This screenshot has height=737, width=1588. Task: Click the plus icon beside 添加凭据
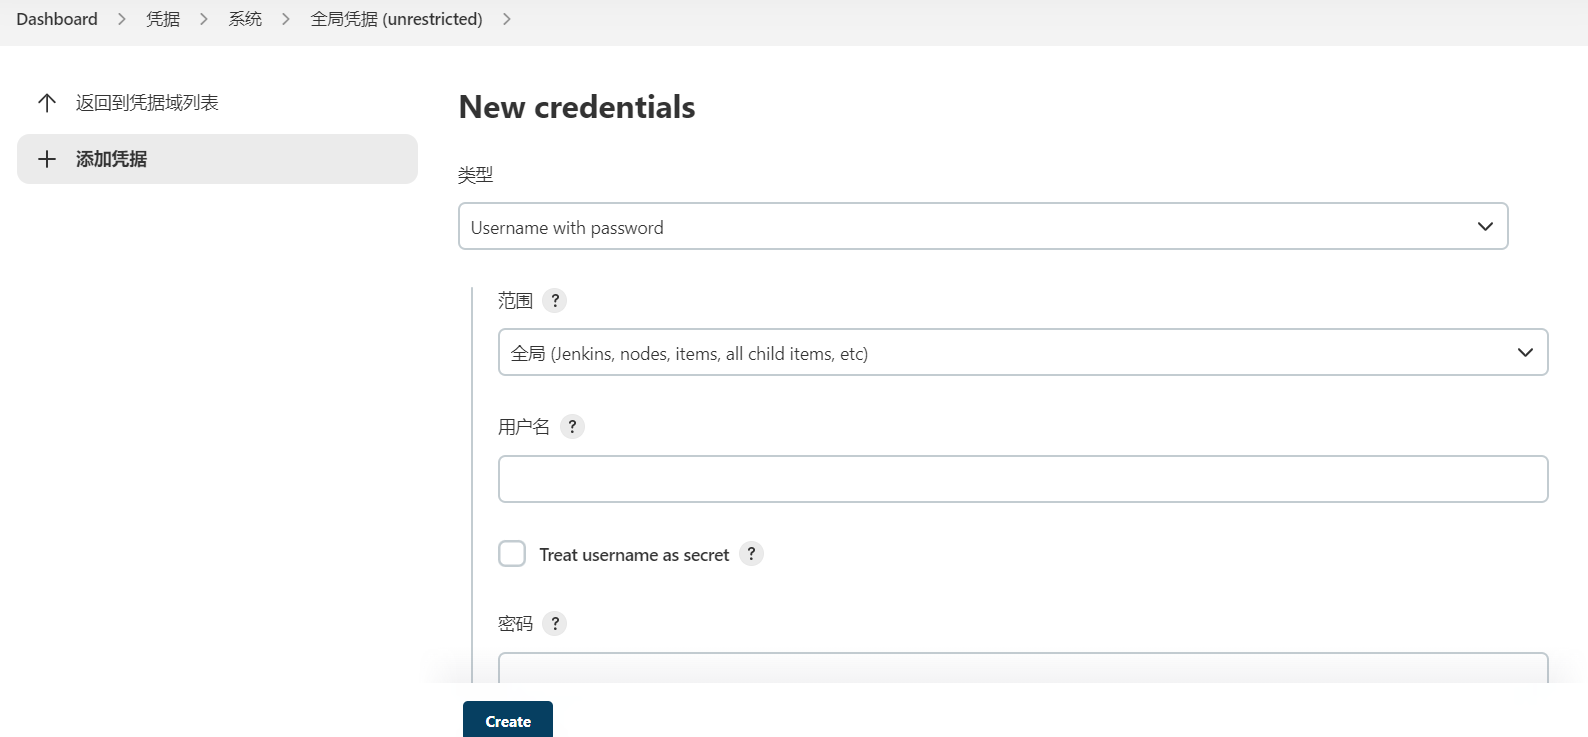click(x=47, y=159)
